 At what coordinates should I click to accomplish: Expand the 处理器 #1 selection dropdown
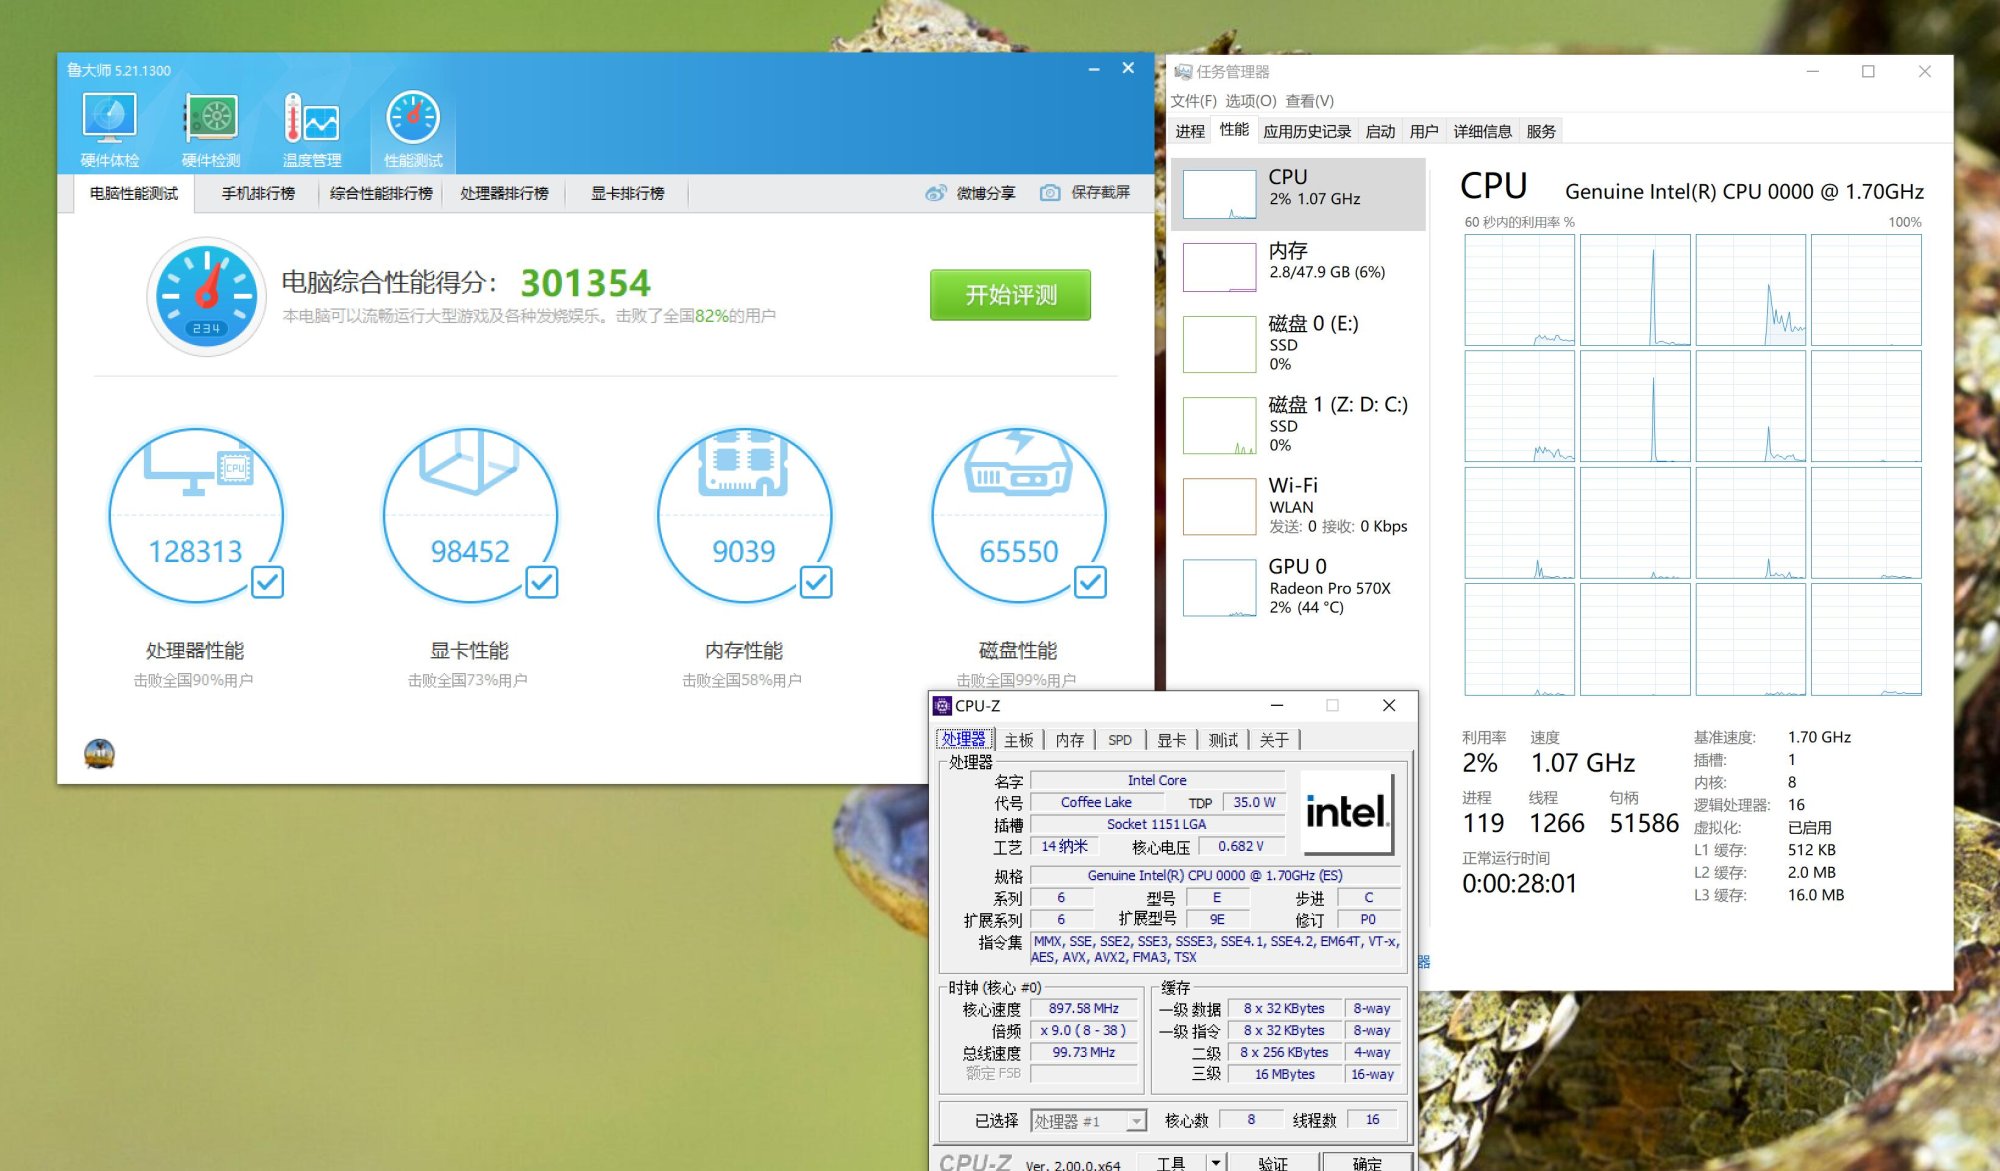1135,1121
